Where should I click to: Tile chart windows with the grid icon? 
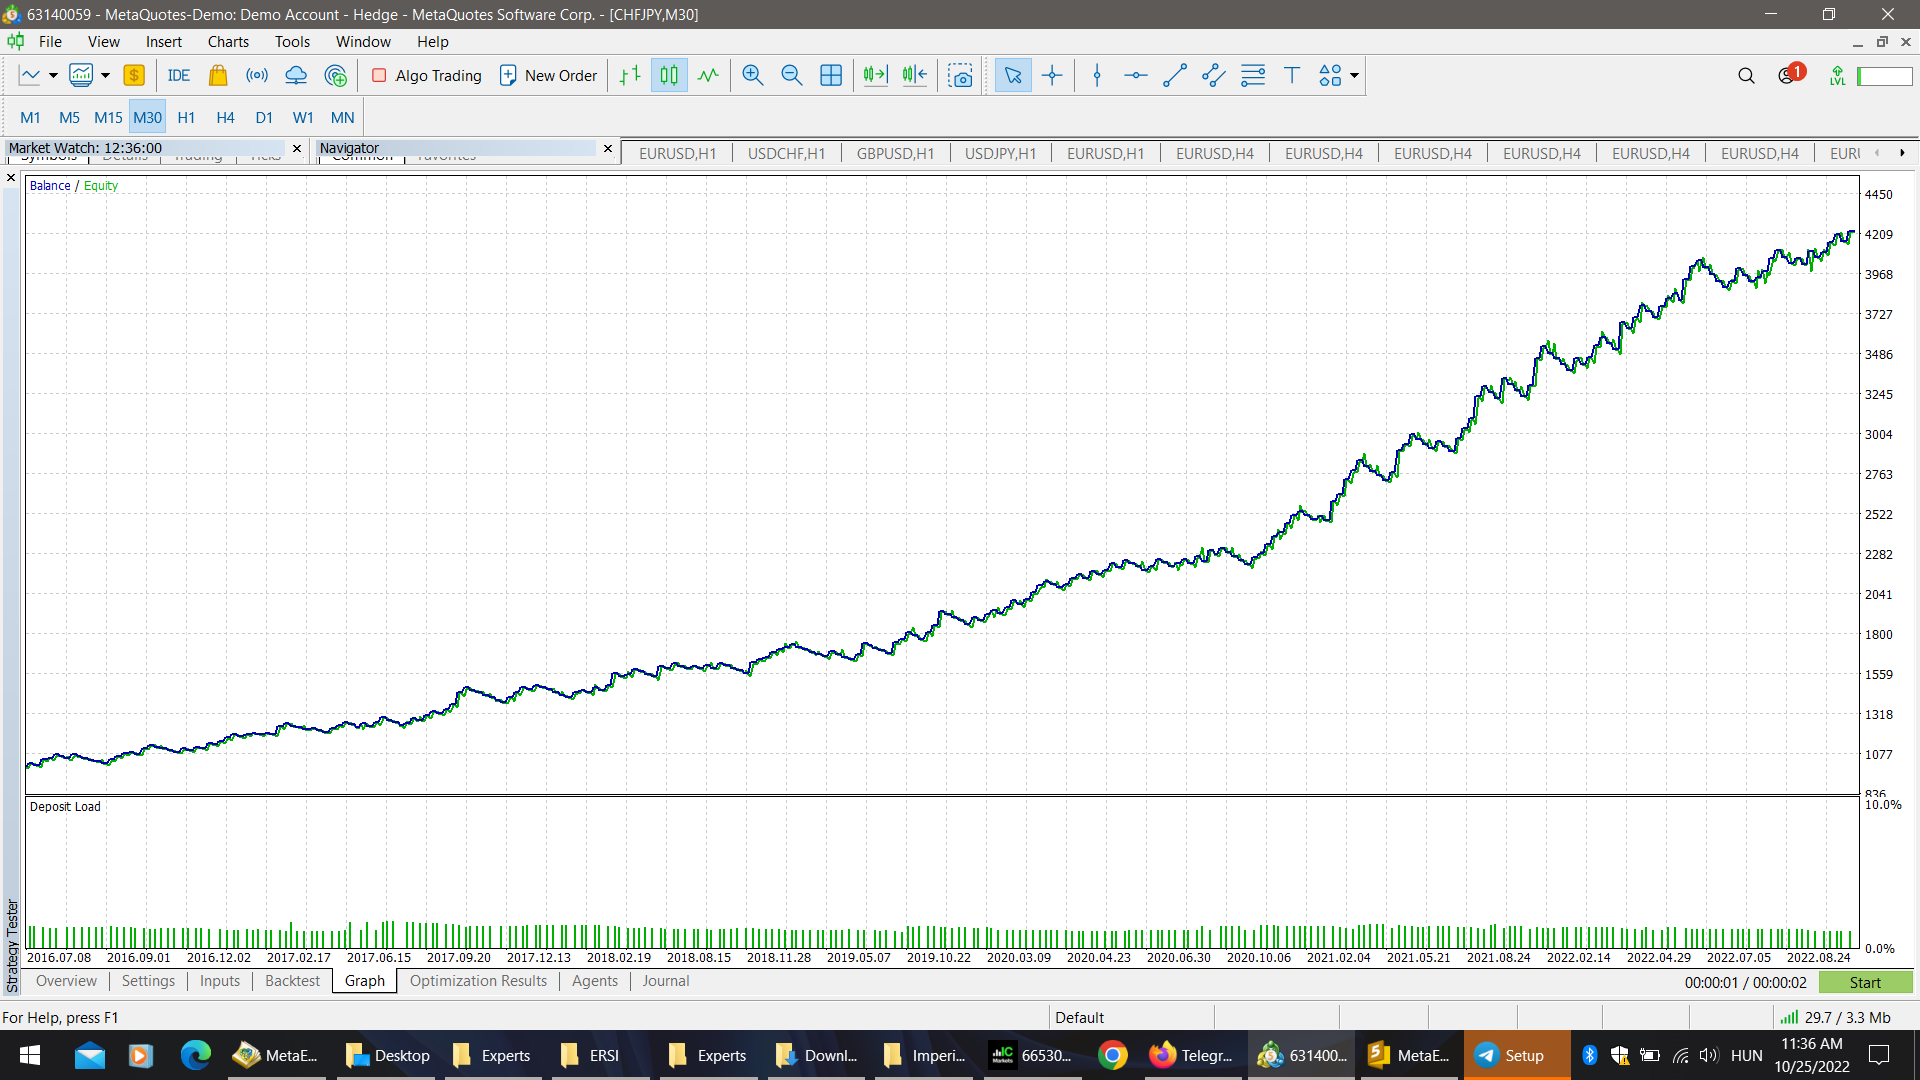830,75
